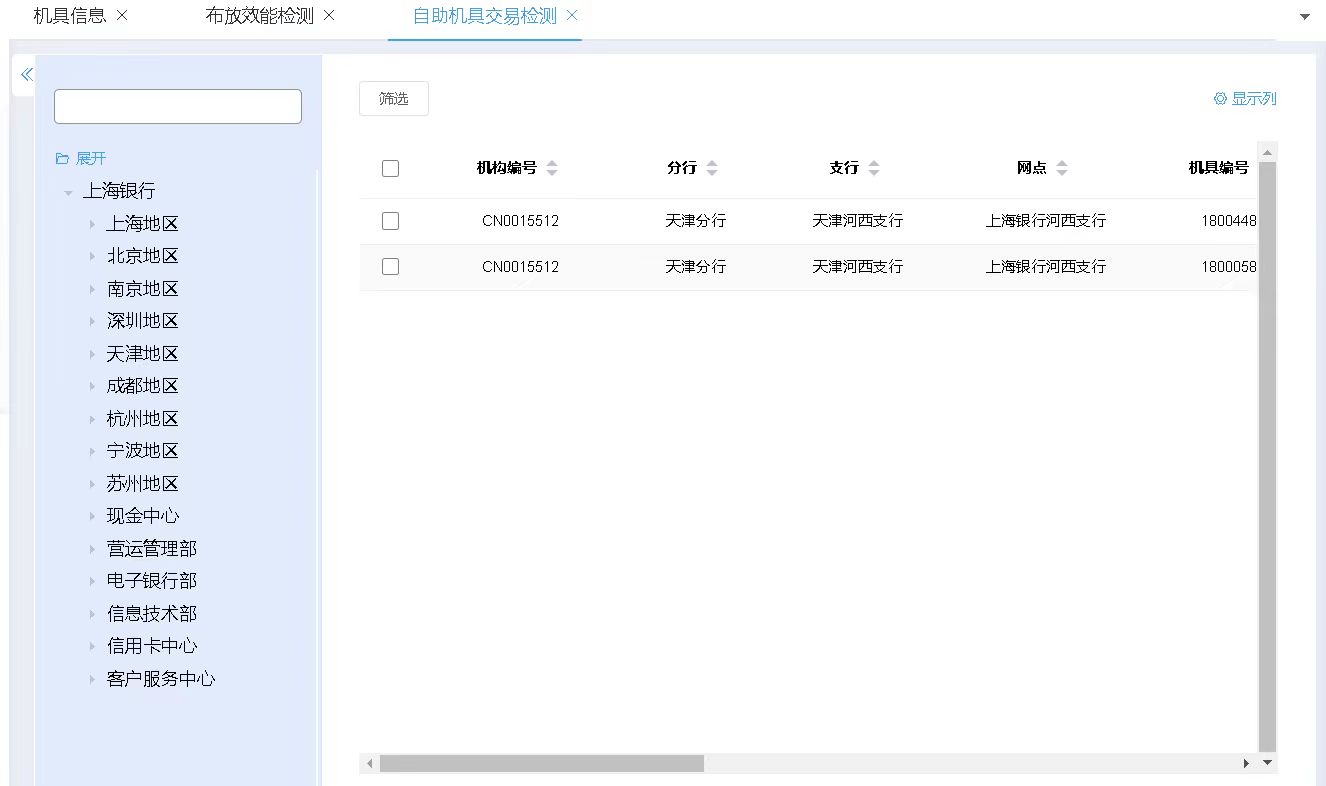This screenshot has width=1326, height=786.
Task: Click 天津分行 in the second row
Action: [x=696, y=267]
